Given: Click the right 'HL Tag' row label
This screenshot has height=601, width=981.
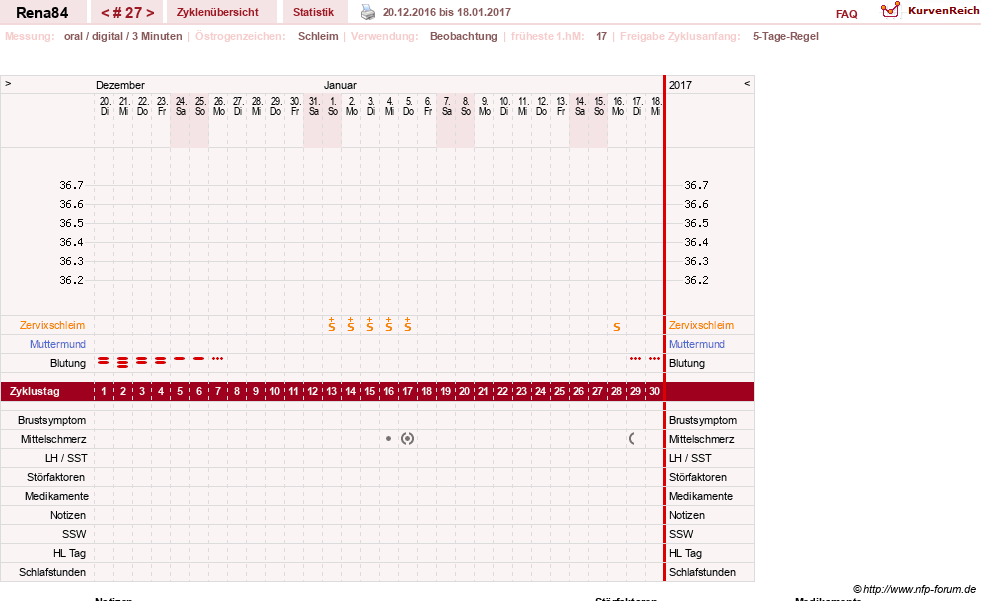Looking at the screenshot, I should [x=685, y=553].
